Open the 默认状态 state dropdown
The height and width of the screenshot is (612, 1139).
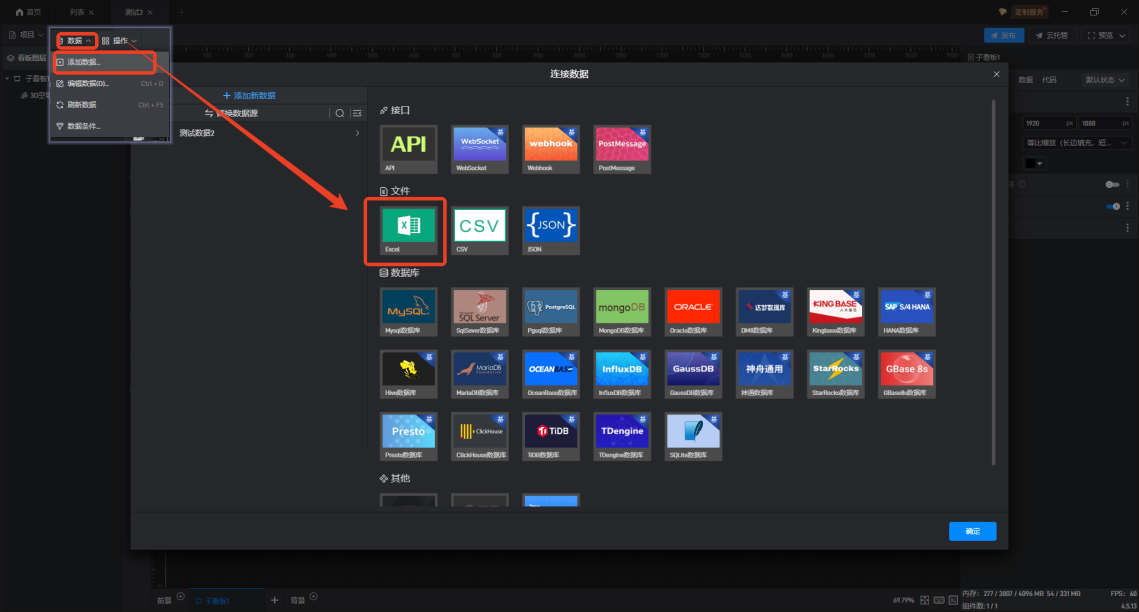pyautogui.click(x=1106, y=80)
